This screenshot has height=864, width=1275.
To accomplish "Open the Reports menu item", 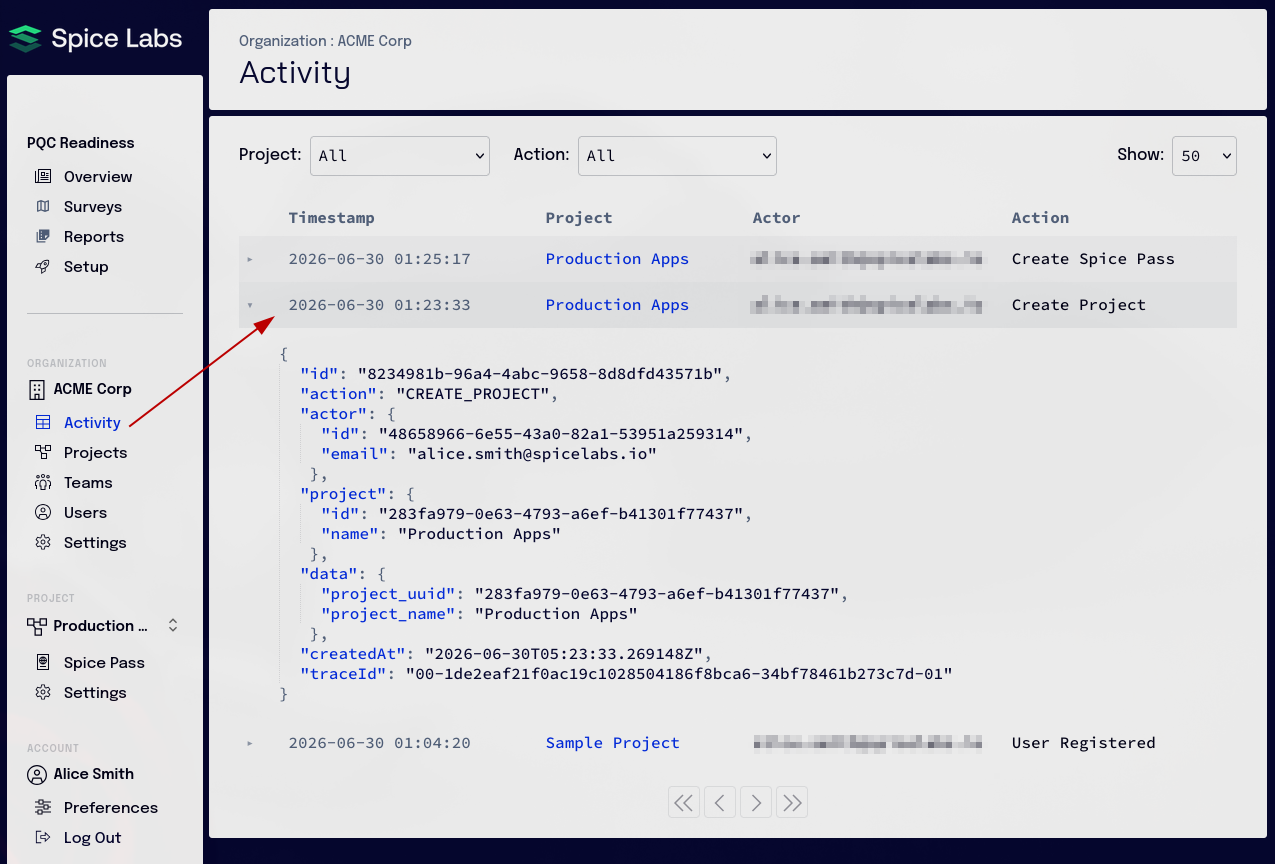I will (x=94, y=237).
